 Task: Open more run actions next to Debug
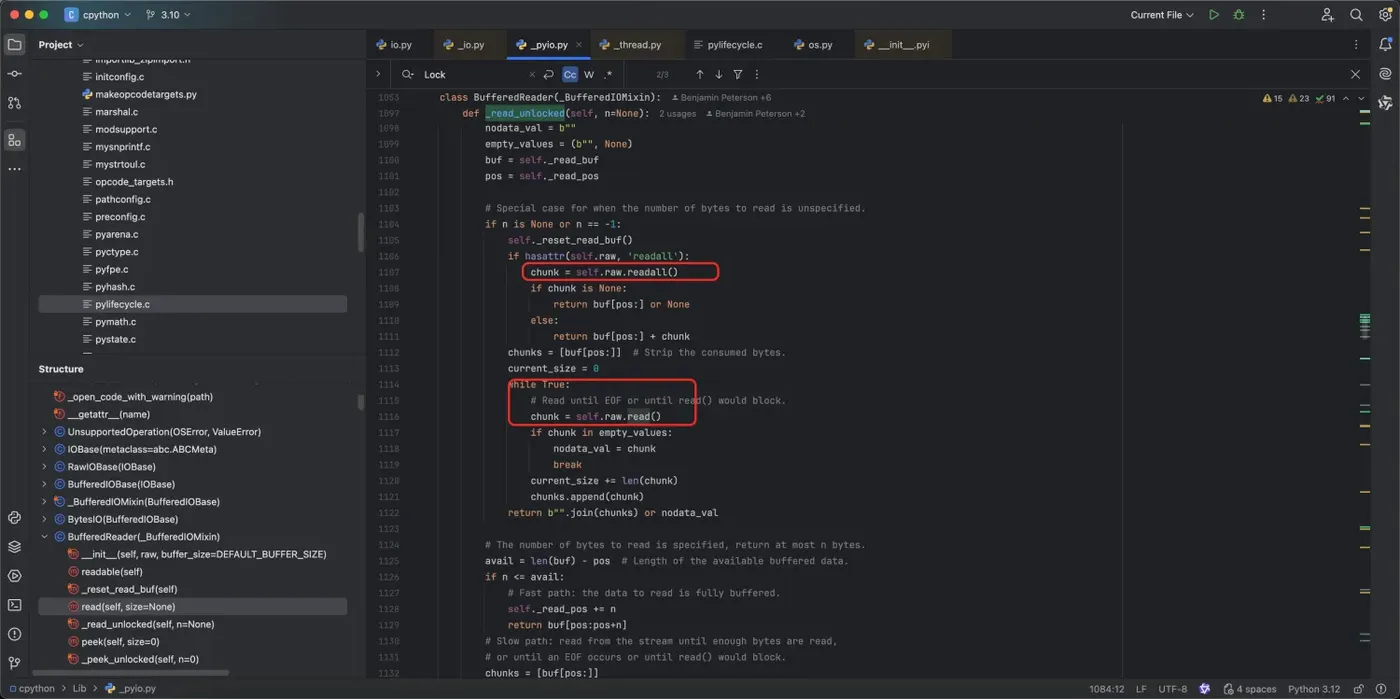click(x=1263, y=15)
